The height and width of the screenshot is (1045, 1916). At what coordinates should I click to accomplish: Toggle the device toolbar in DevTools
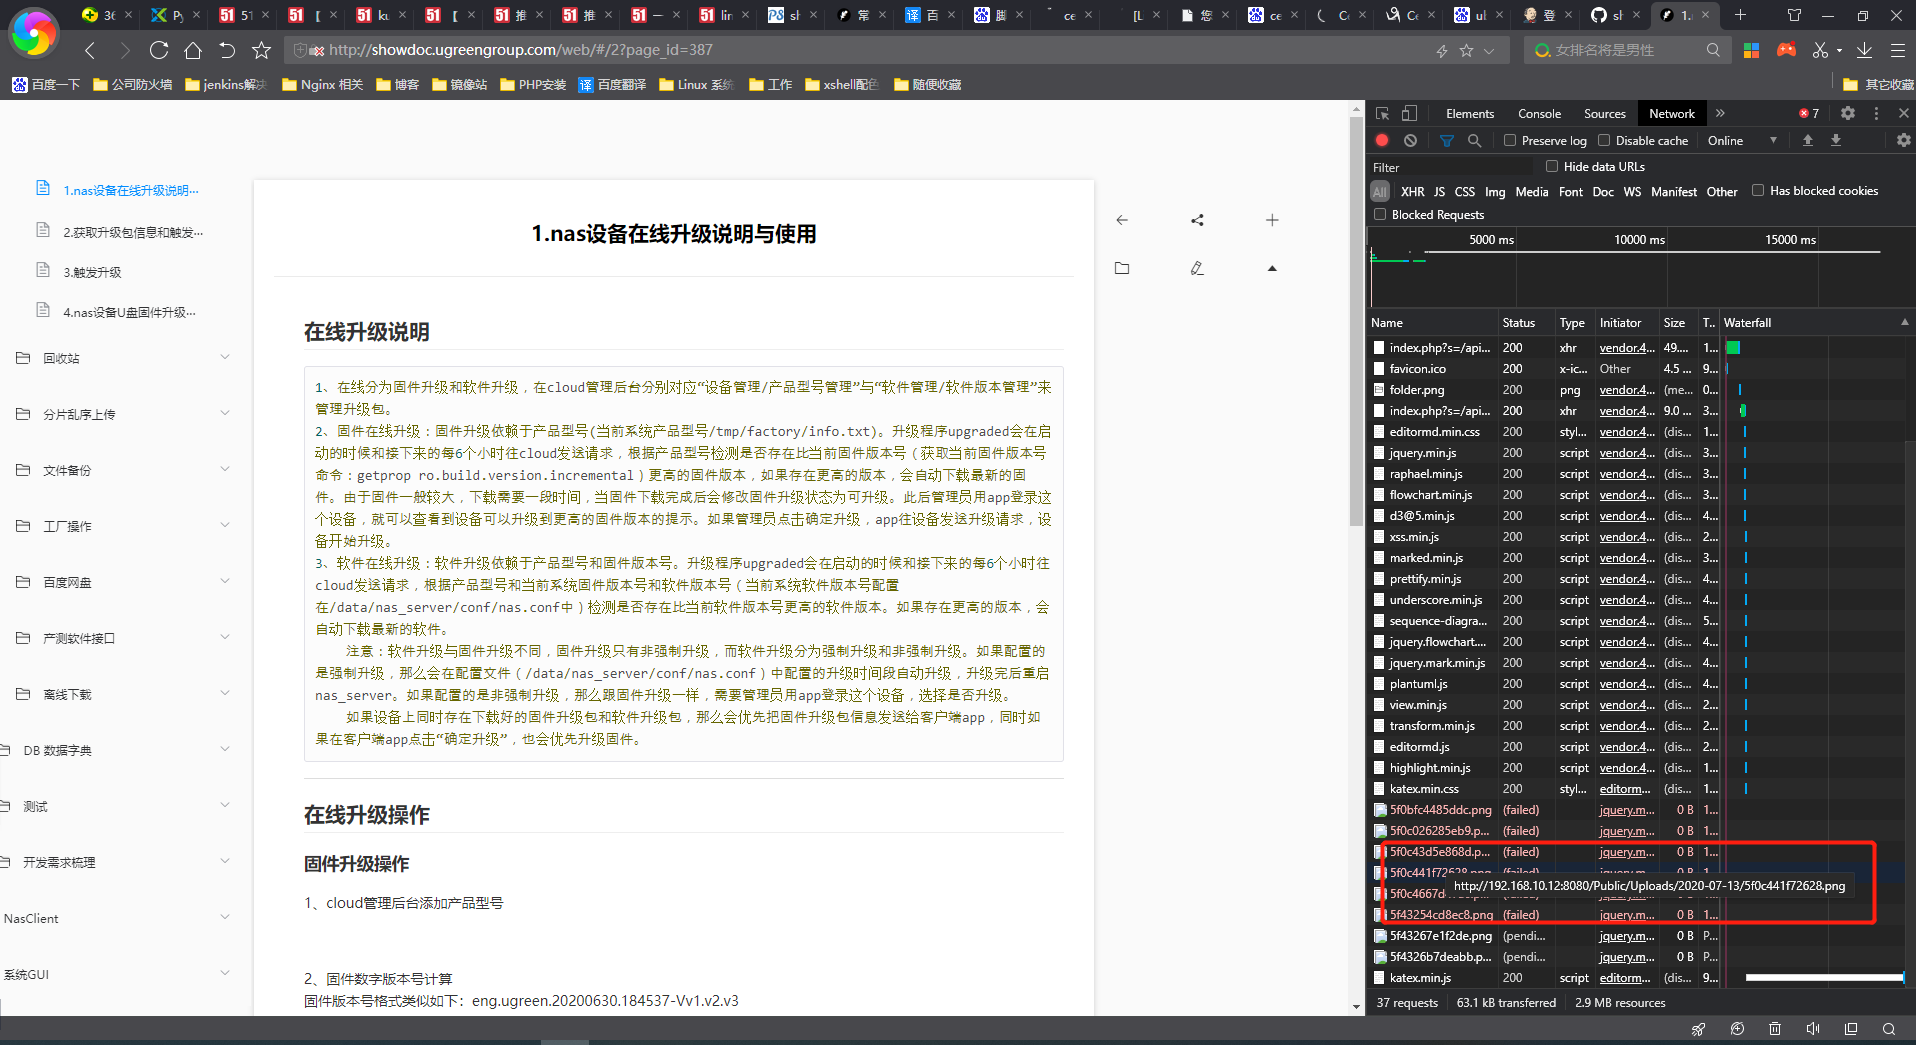click(1410, 113)
